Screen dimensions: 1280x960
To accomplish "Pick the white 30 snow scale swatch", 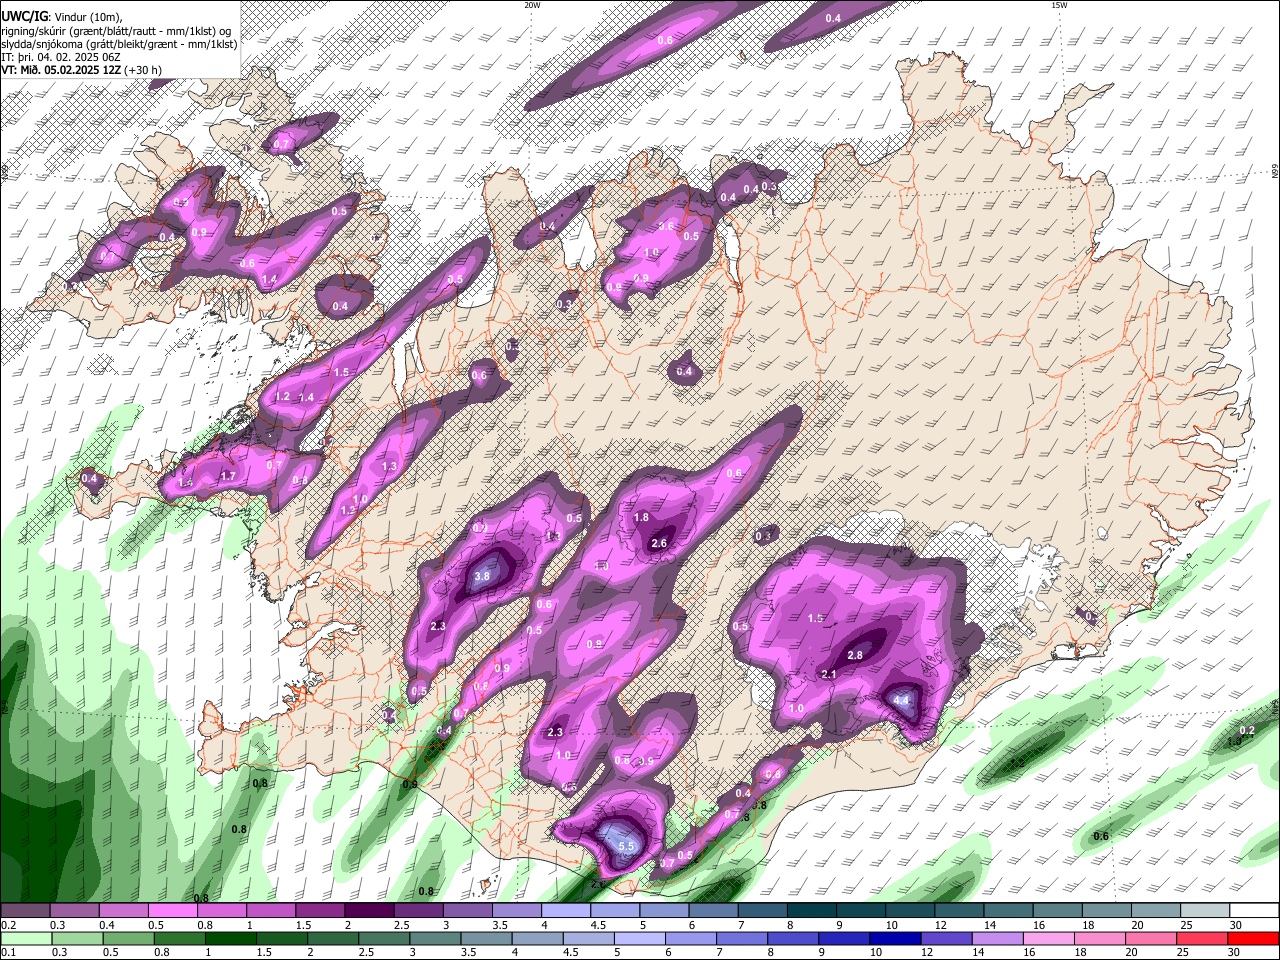I will tap(1254, 911).
